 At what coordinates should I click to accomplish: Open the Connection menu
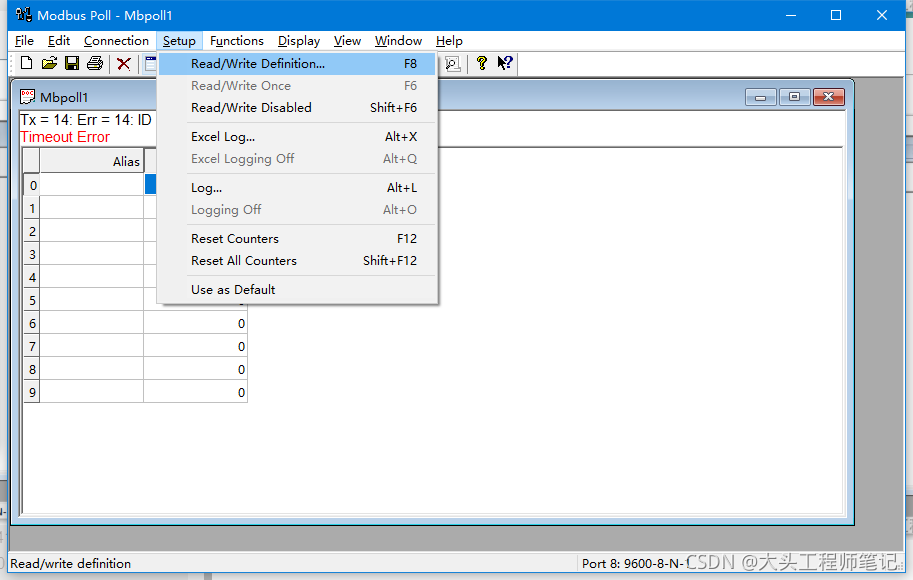(116, 41)
